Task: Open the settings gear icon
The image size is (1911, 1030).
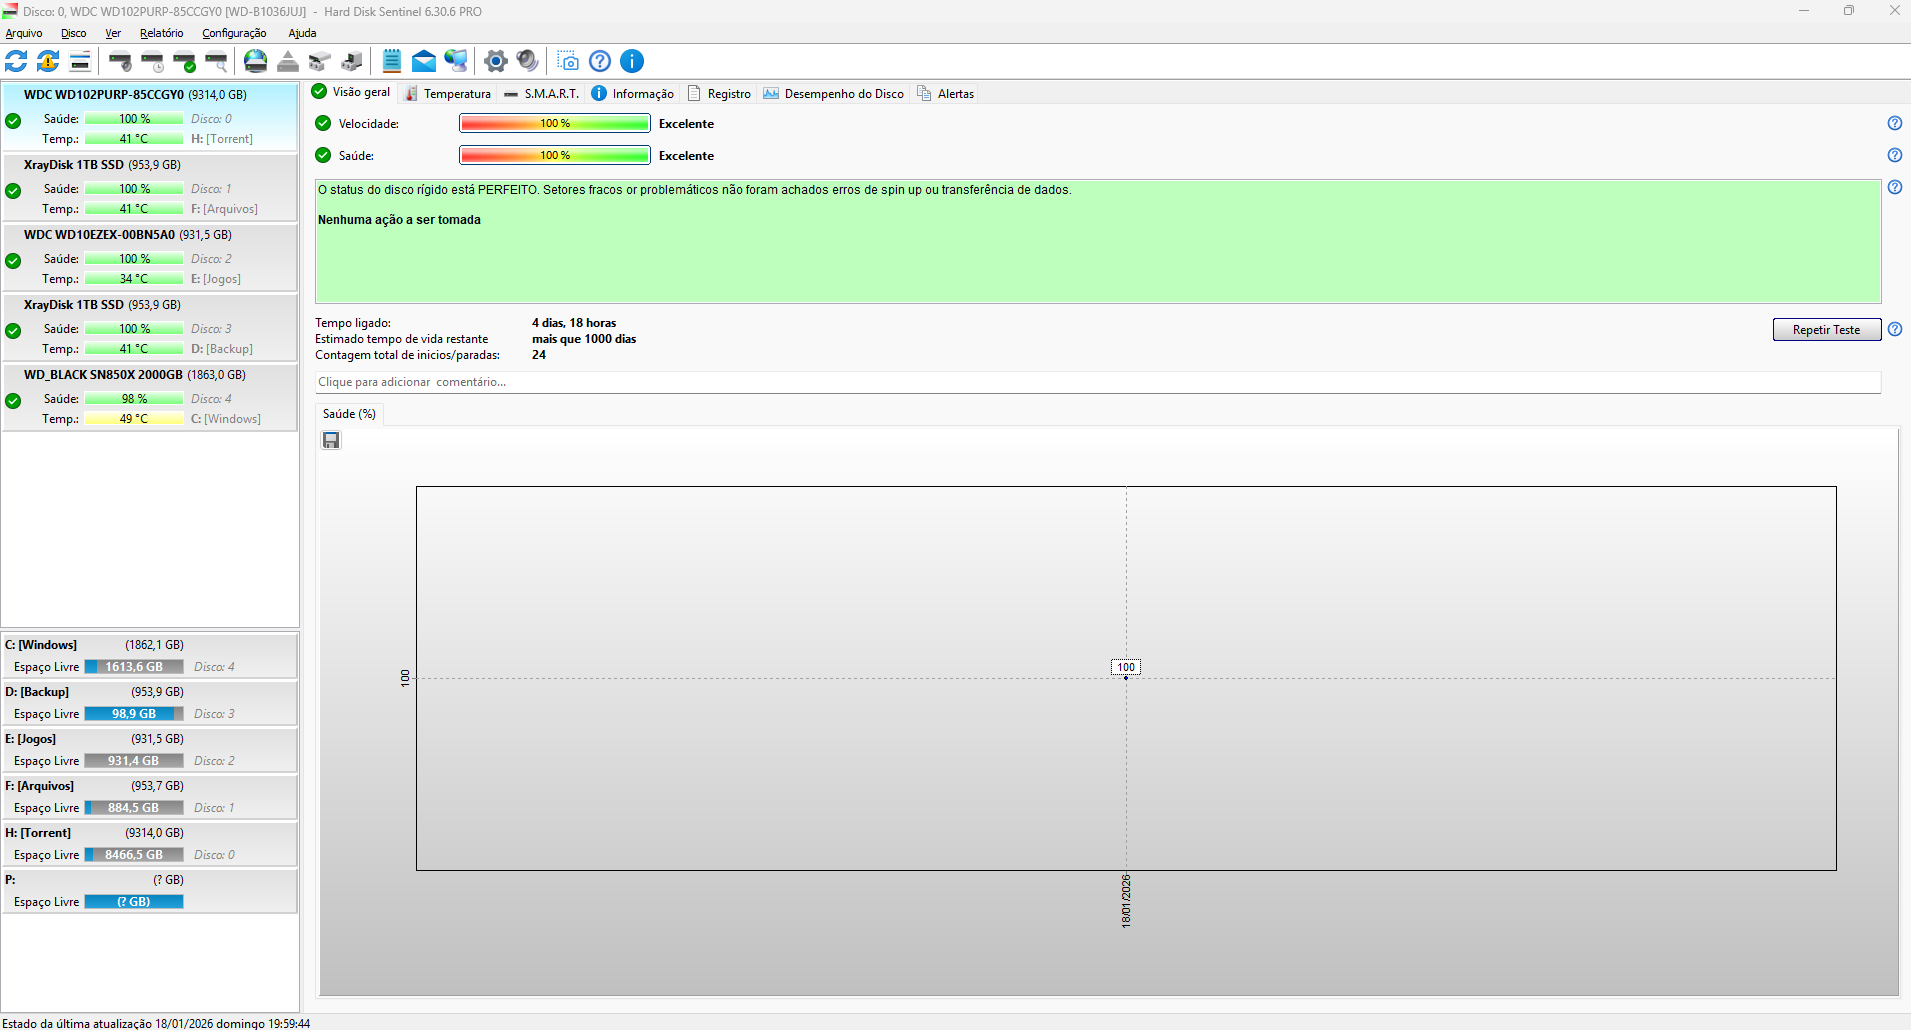Action: pos(496,61)
